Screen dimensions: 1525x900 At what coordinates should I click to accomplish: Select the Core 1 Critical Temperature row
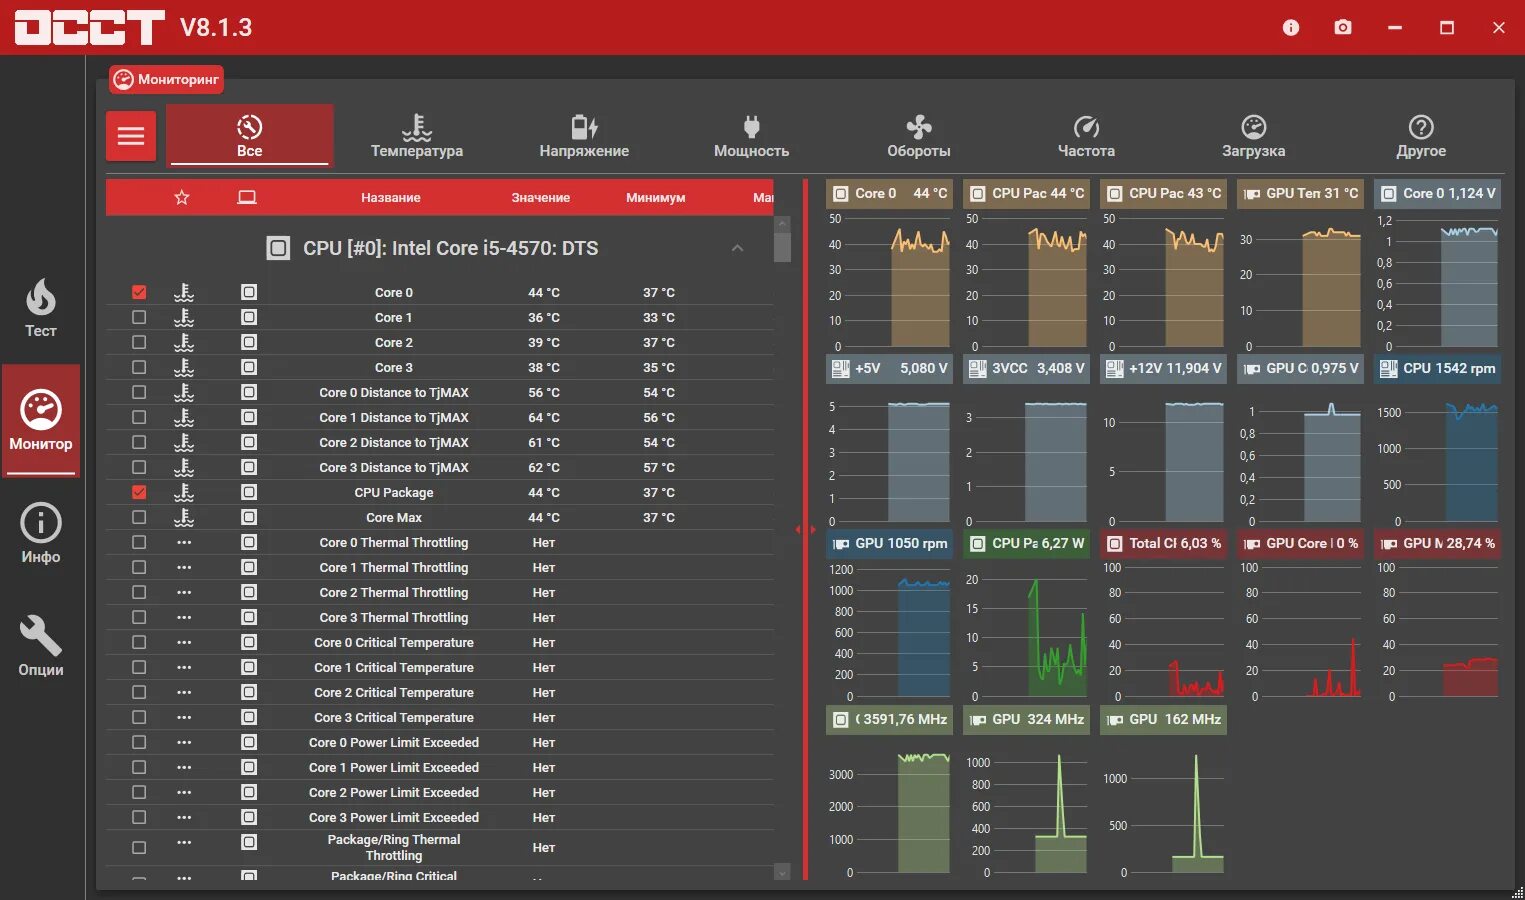point(440,667)
